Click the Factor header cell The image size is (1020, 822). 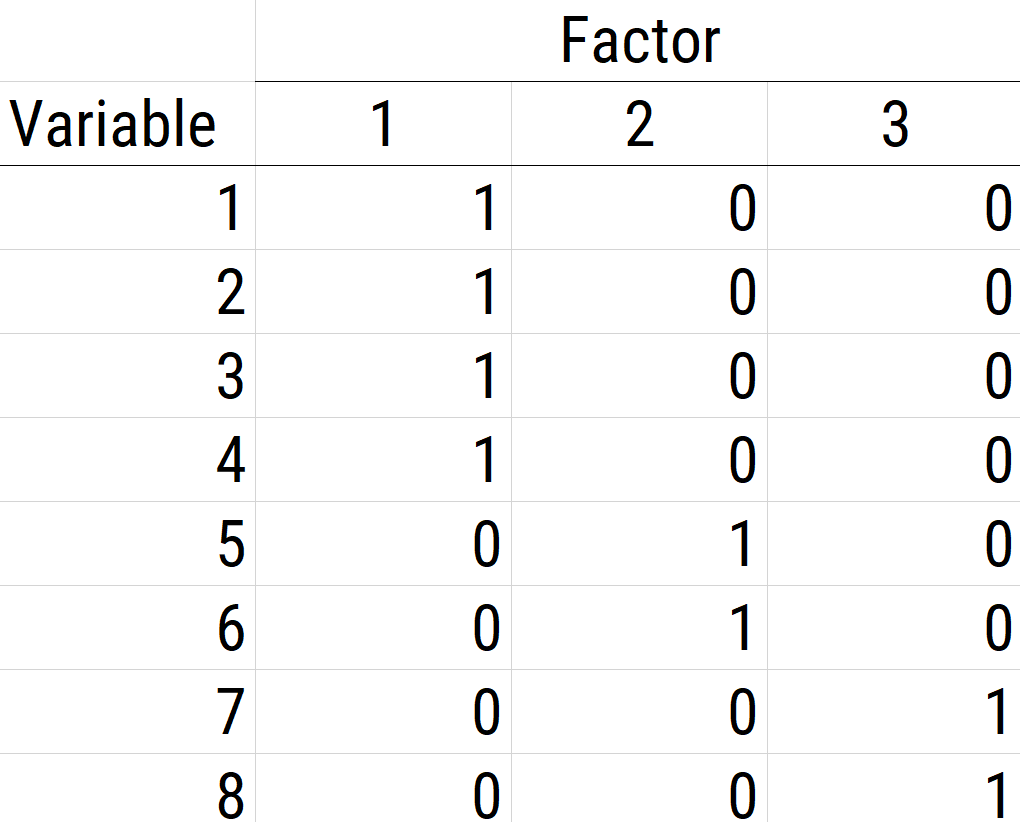[639, 41]
